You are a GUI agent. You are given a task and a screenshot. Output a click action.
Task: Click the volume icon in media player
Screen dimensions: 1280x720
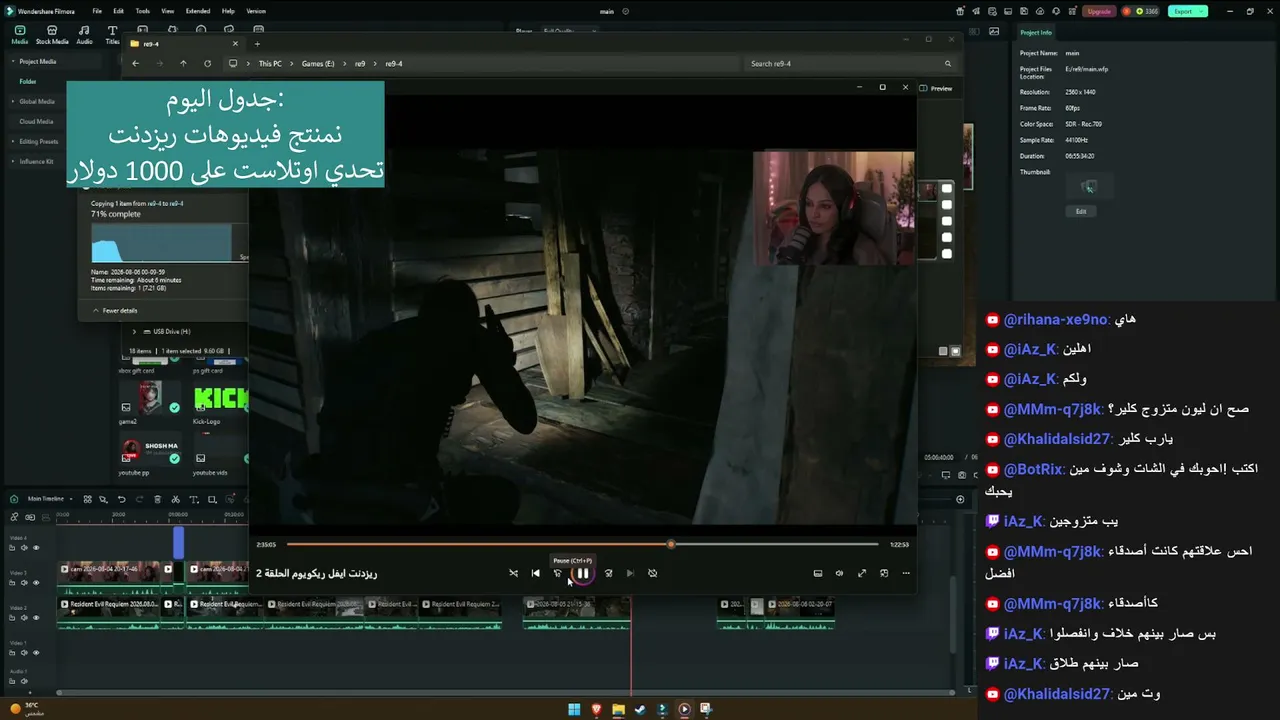point(839,573)
